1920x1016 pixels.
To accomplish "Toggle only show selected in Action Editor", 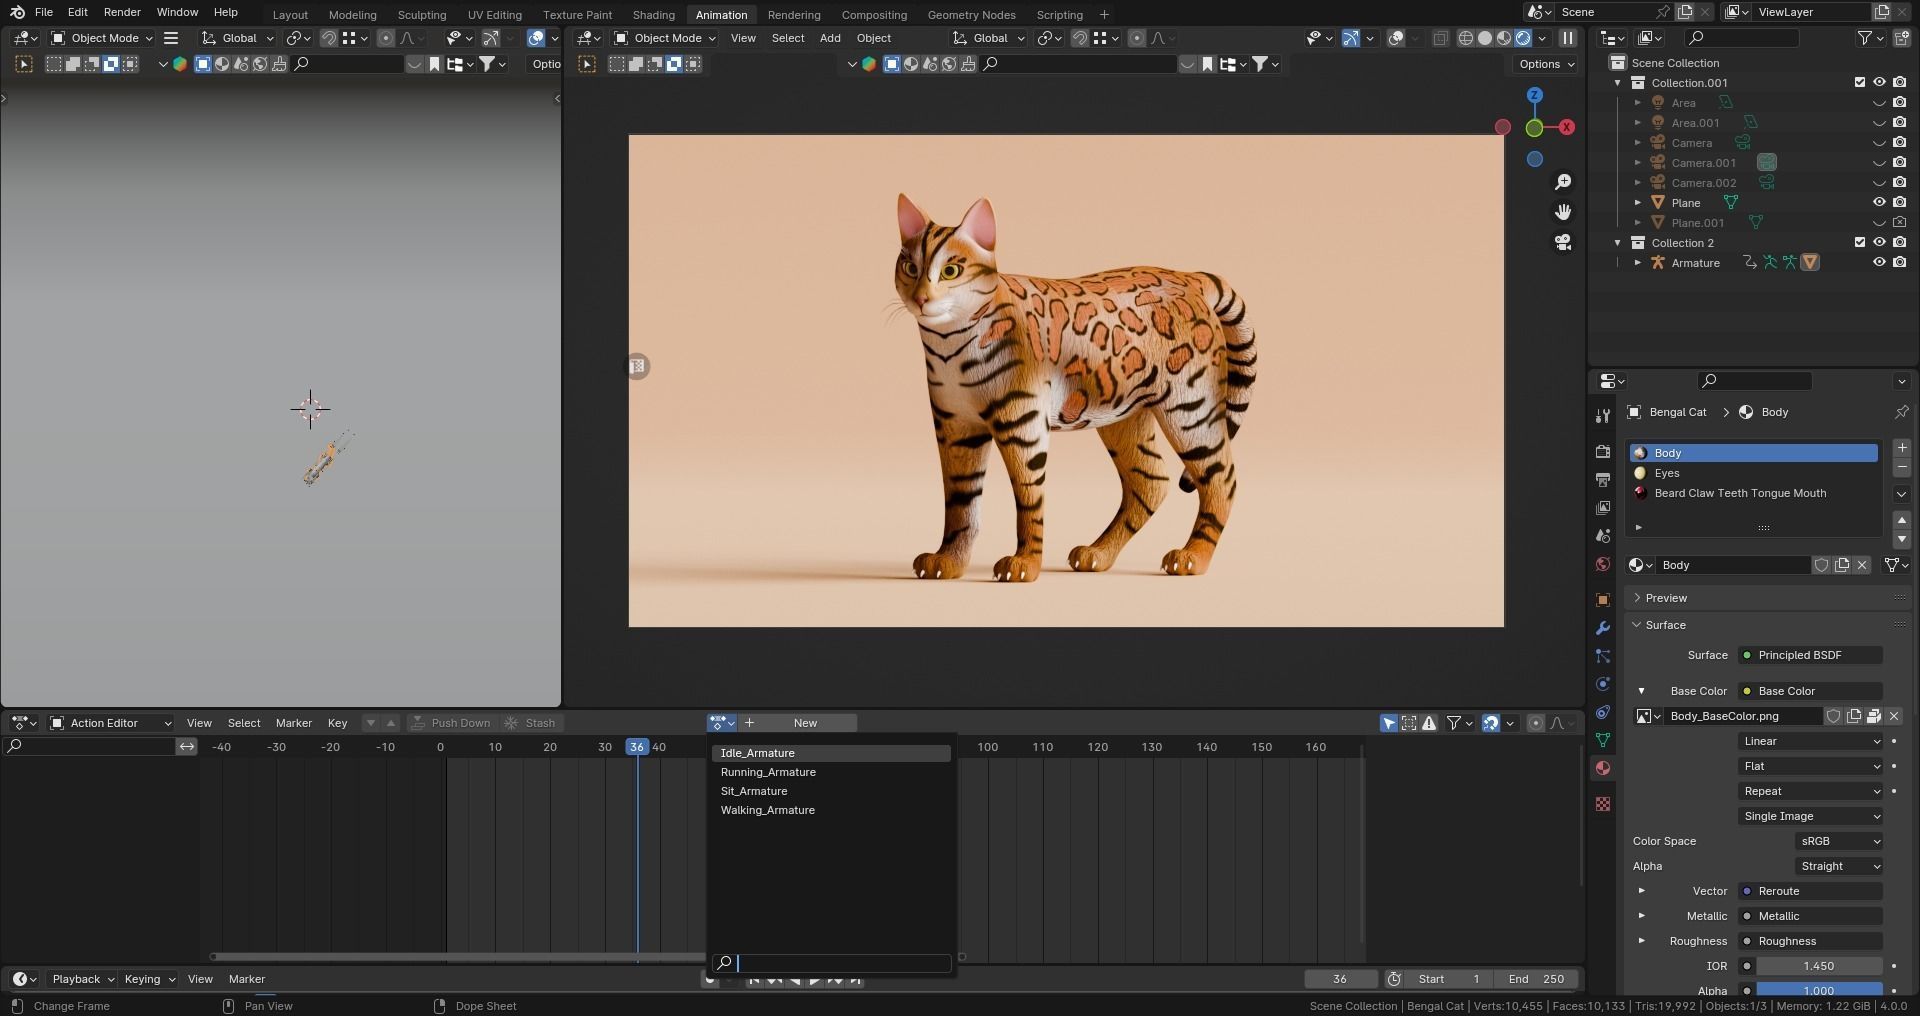I will 1389,723.
